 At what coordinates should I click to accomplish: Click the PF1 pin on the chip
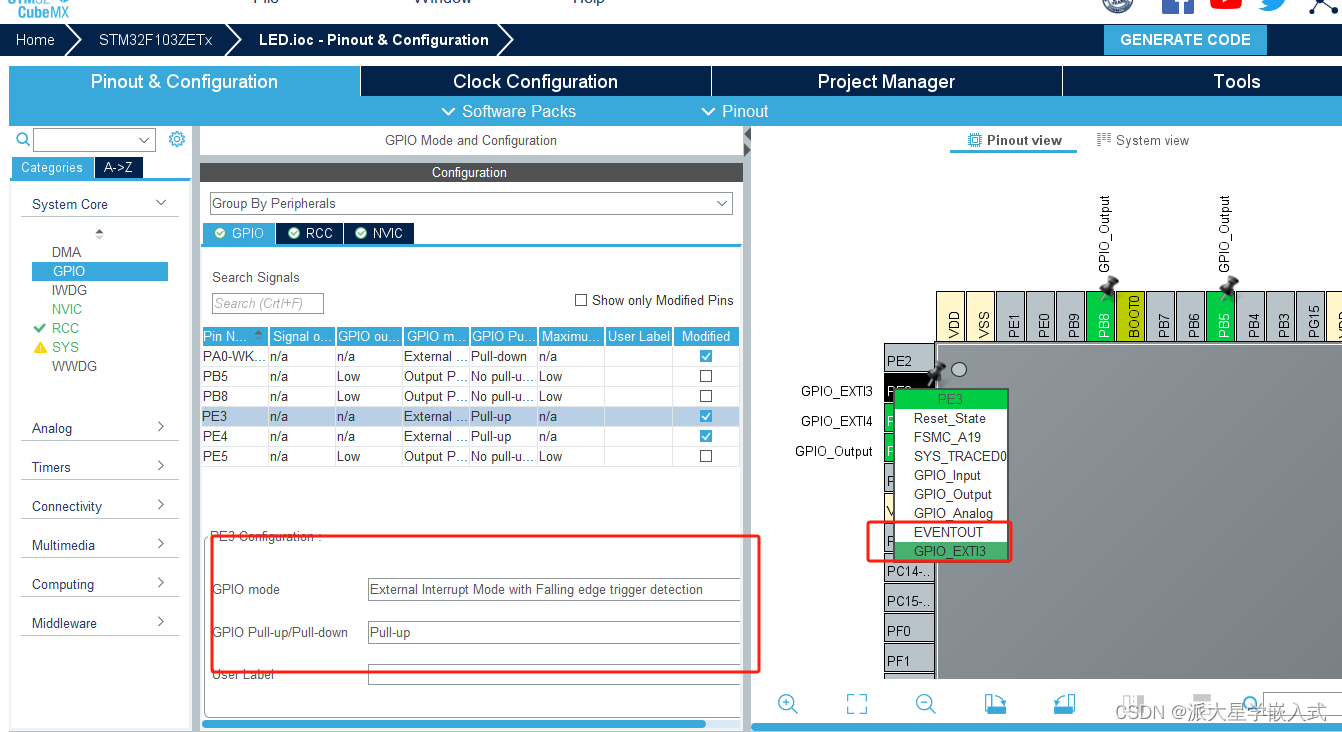click(x=909, y=660)
